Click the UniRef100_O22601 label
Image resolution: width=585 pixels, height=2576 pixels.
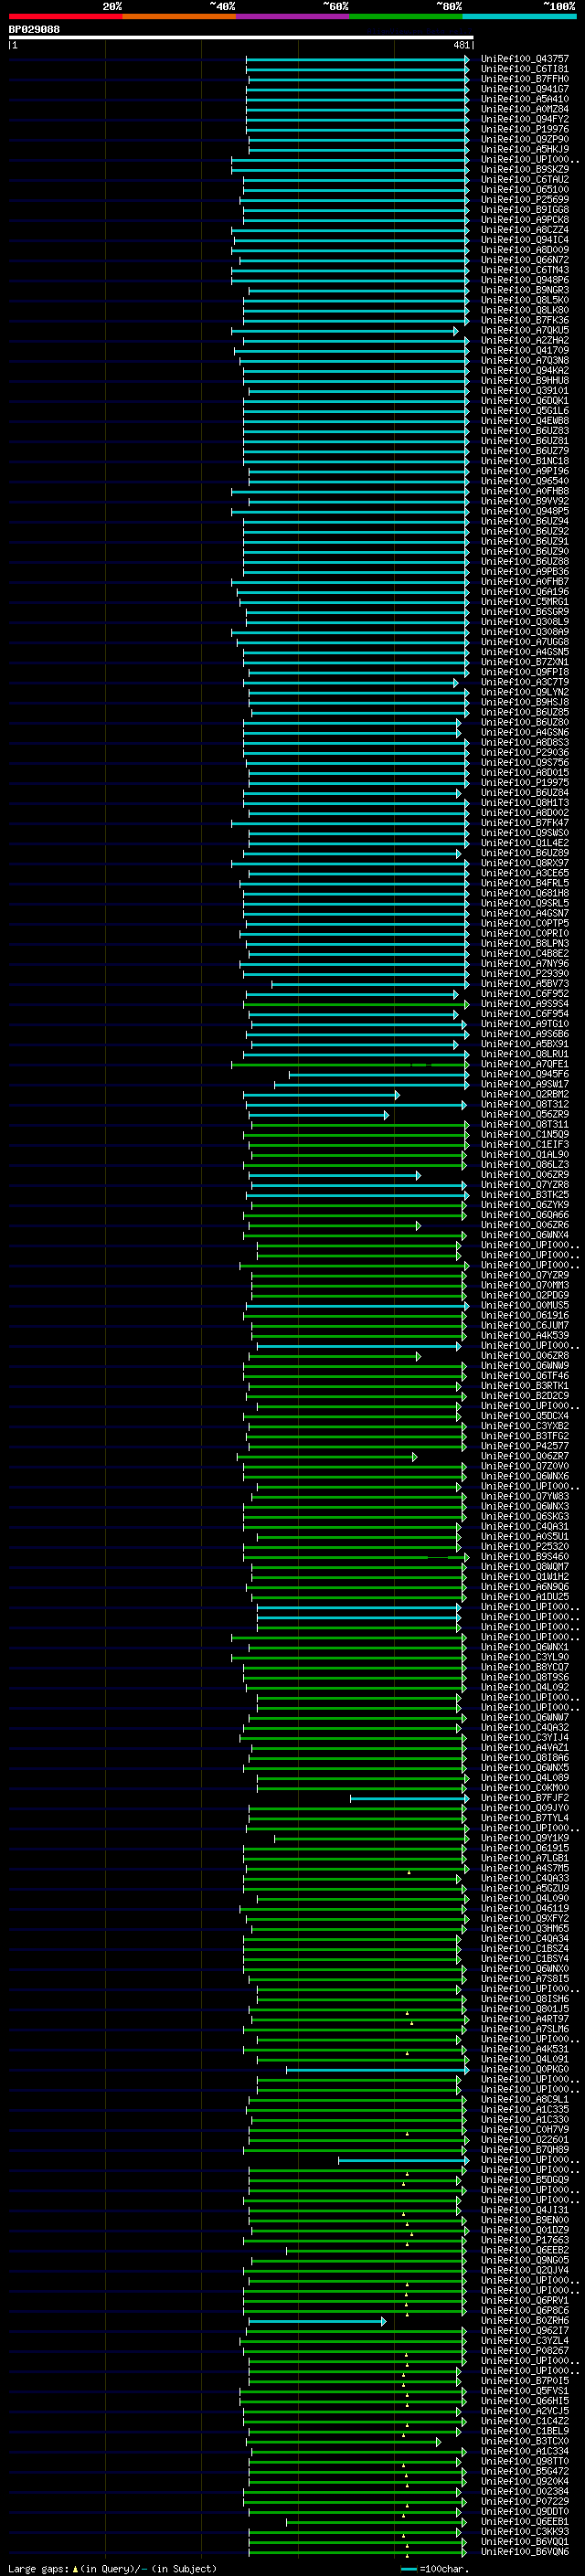[525, 2139]
